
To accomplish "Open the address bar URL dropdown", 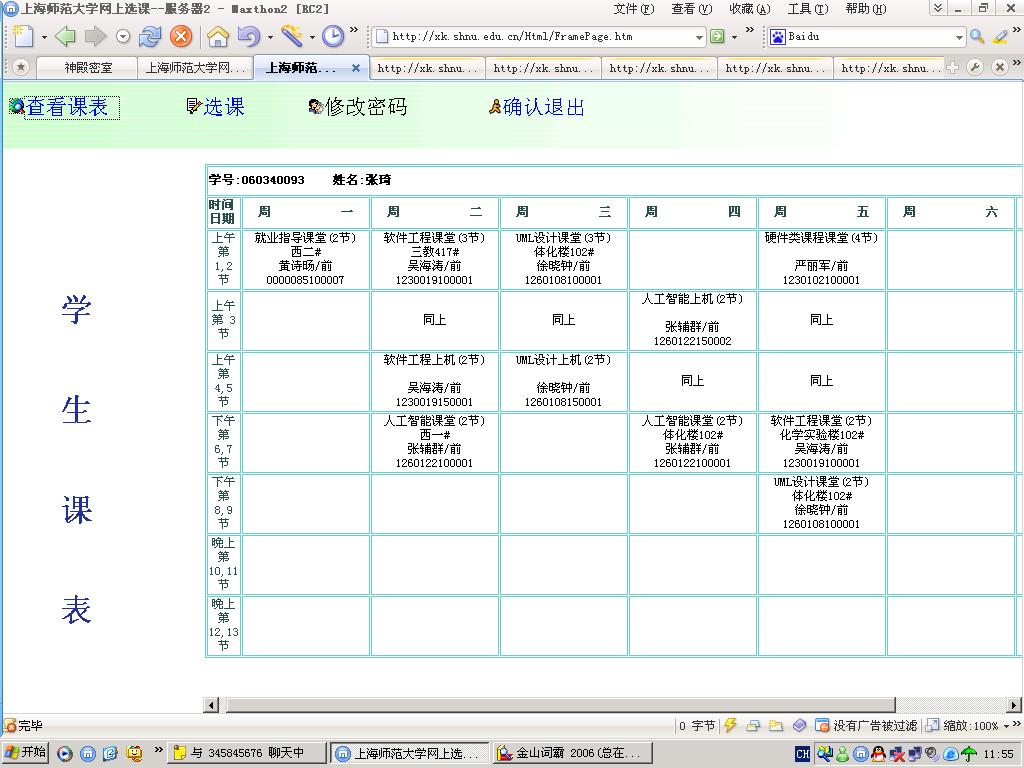I will pyautogui.click(x=699, y=37).
